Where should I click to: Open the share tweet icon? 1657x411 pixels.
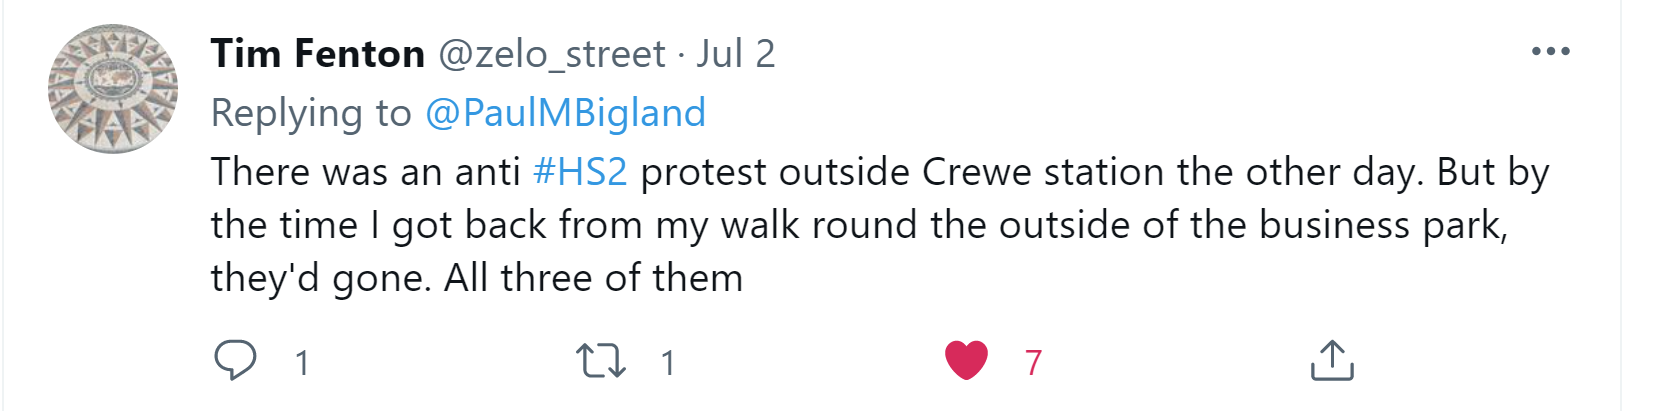[x=1331, y=360]
